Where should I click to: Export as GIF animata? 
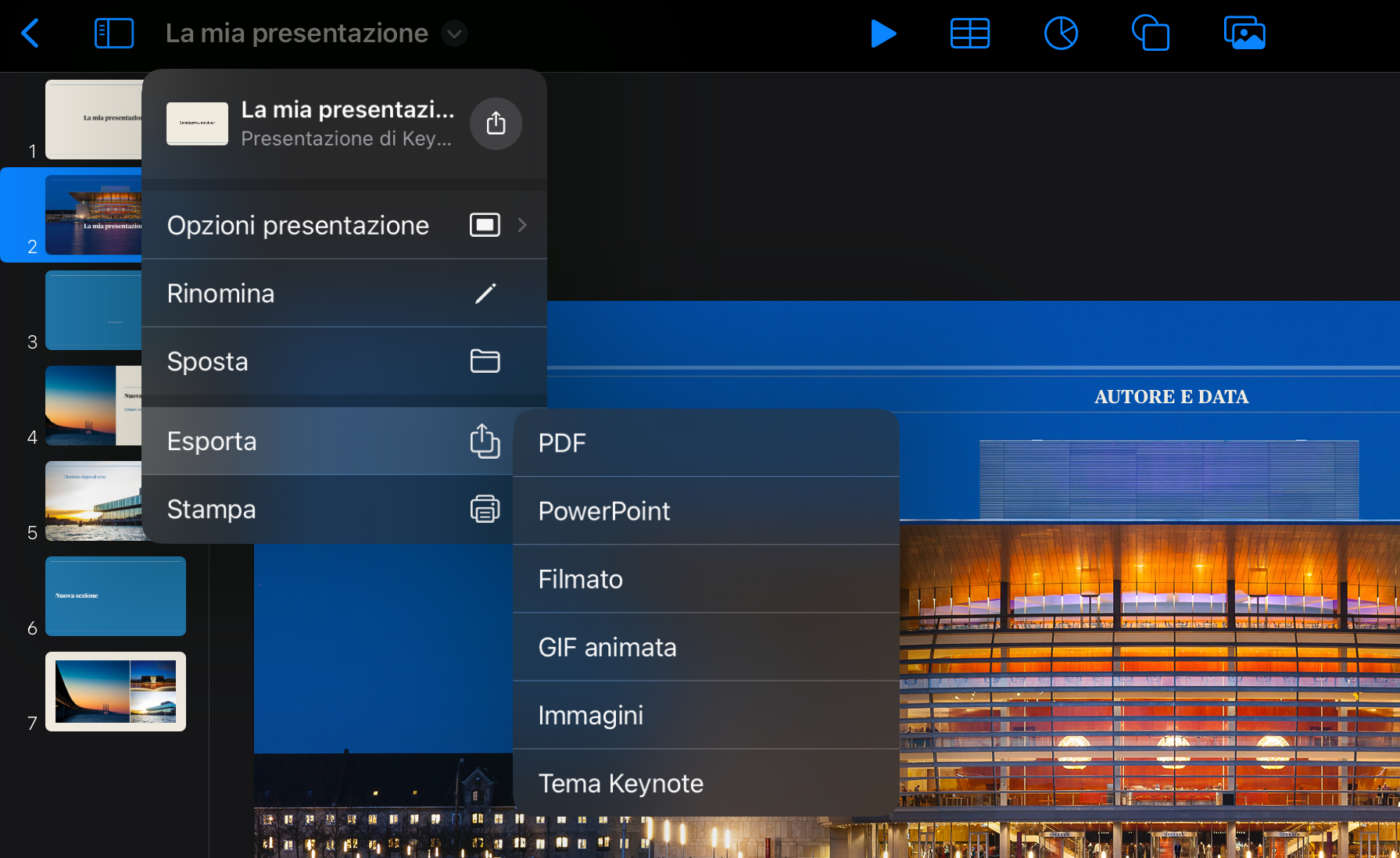[x=706, y=647]
